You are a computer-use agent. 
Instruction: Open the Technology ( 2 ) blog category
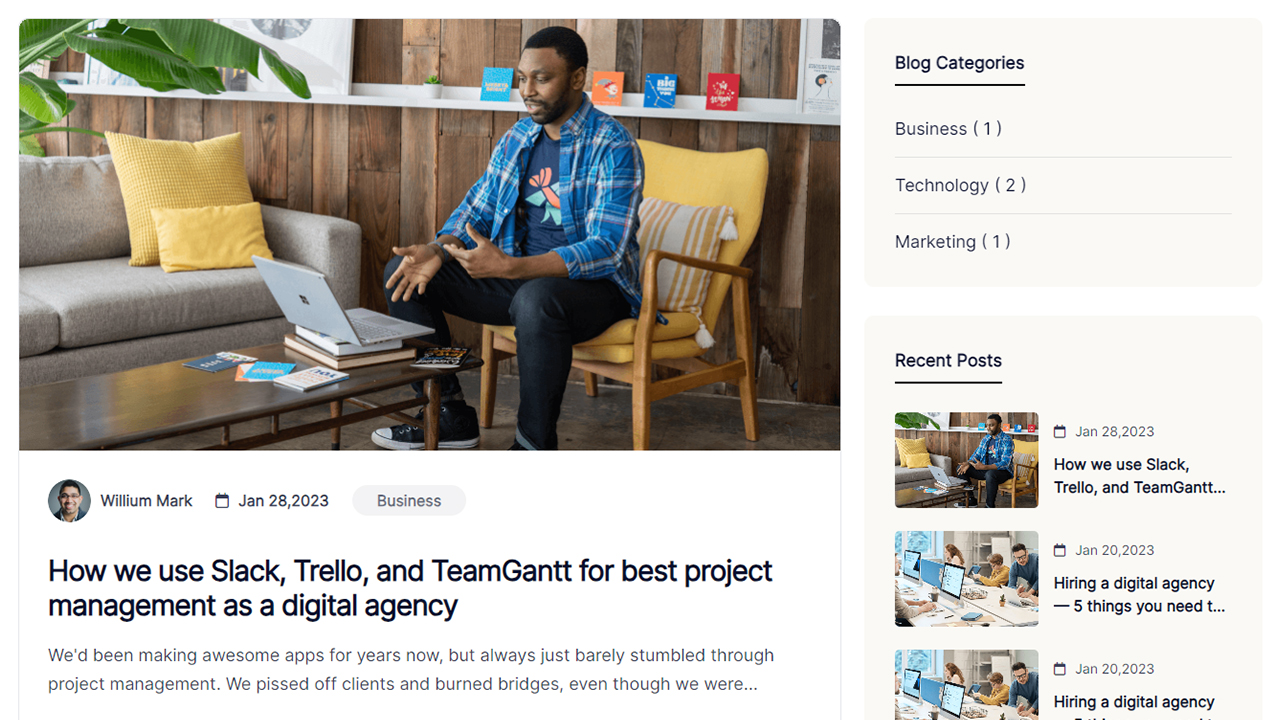coord(960,185)
